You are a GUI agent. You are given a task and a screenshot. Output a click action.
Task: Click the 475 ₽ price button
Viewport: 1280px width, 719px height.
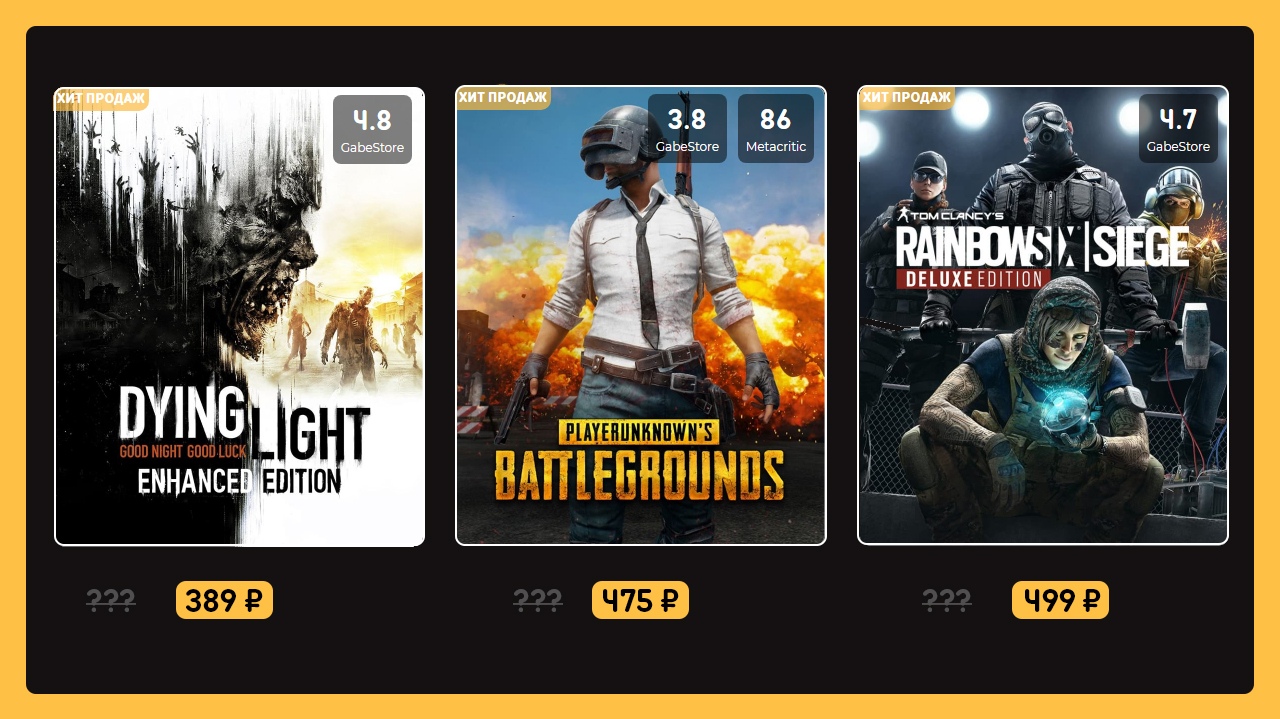(x=640, y=600)
